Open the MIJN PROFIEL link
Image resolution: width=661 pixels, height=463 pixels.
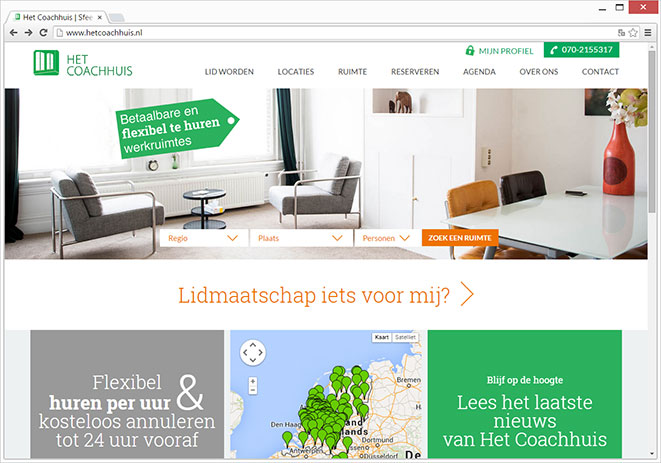click(x=499, y=51)
